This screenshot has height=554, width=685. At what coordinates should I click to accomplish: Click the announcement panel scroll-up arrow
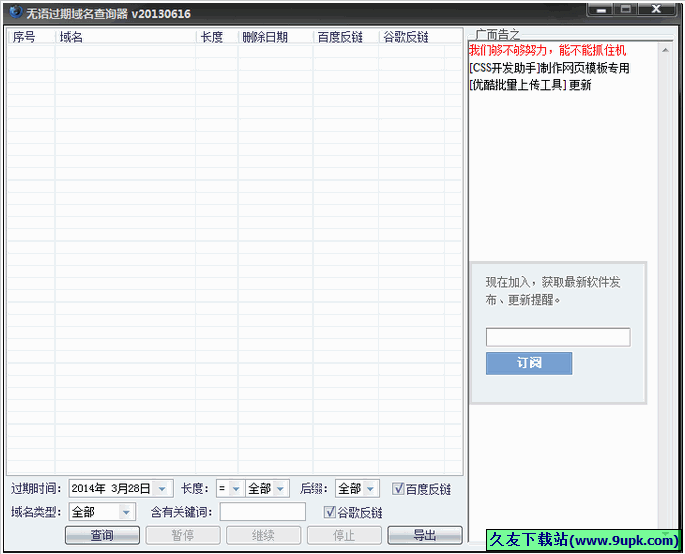coord(665,50)
